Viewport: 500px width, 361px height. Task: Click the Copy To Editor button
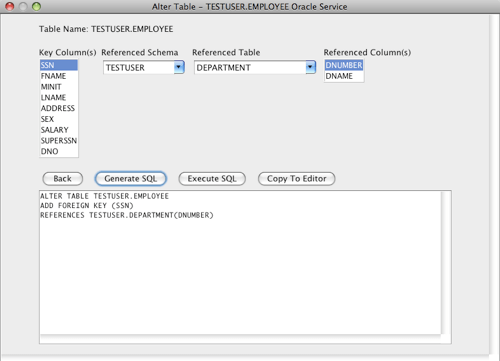pos(297,179)
